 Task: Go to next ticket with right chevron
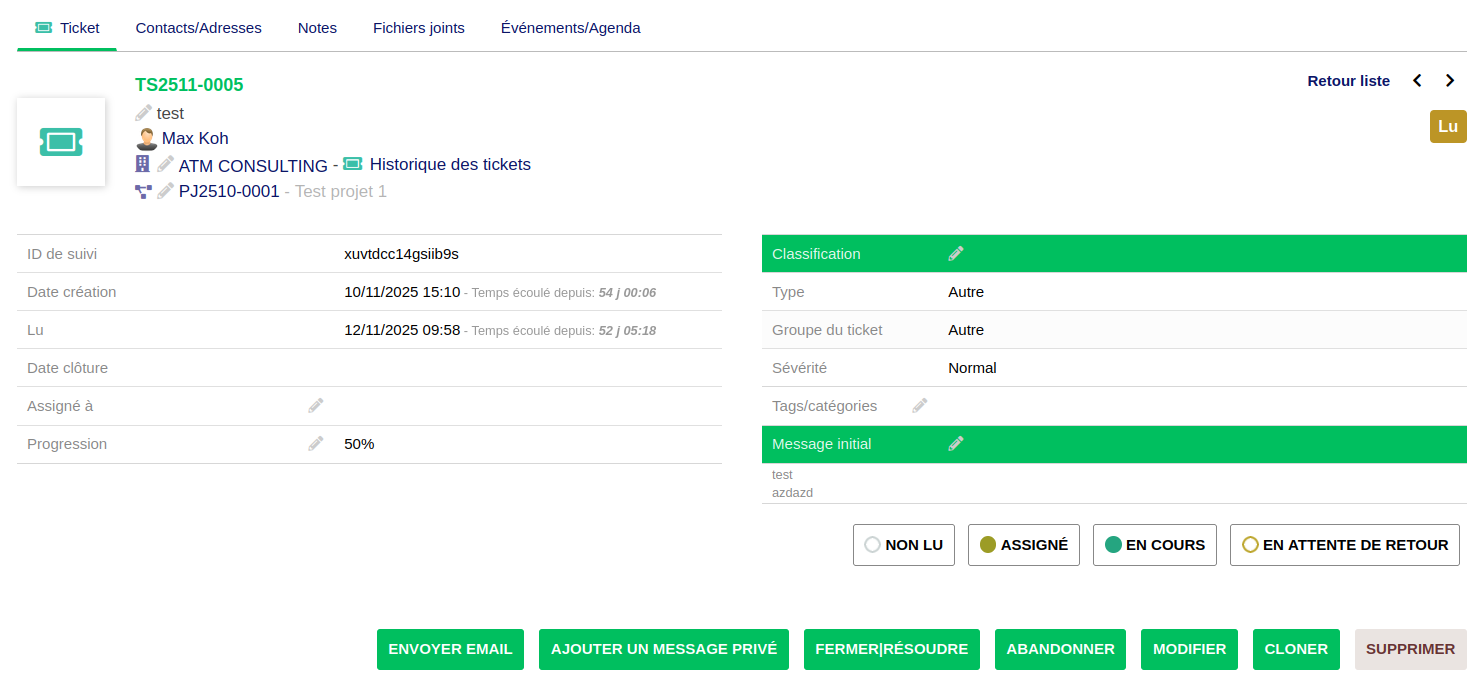click(1450, 81)
